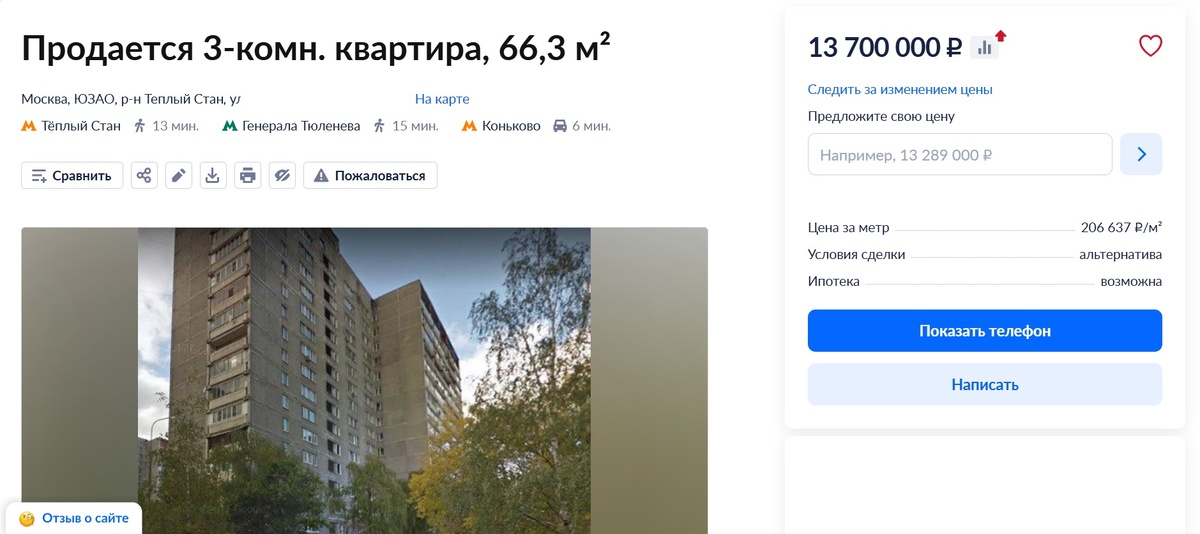Click the print icon
This screenshot has height=534, width=1200.
tap(248, 176)
